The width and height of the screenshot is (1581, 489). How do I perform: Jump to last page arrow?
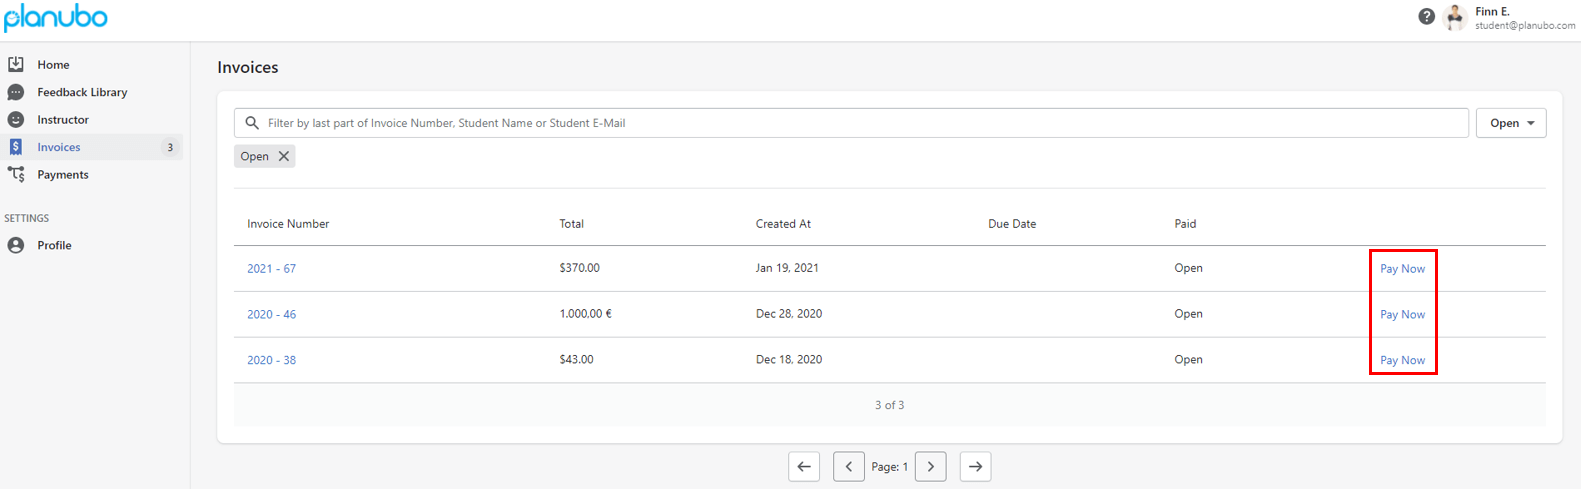coord(976,467)
